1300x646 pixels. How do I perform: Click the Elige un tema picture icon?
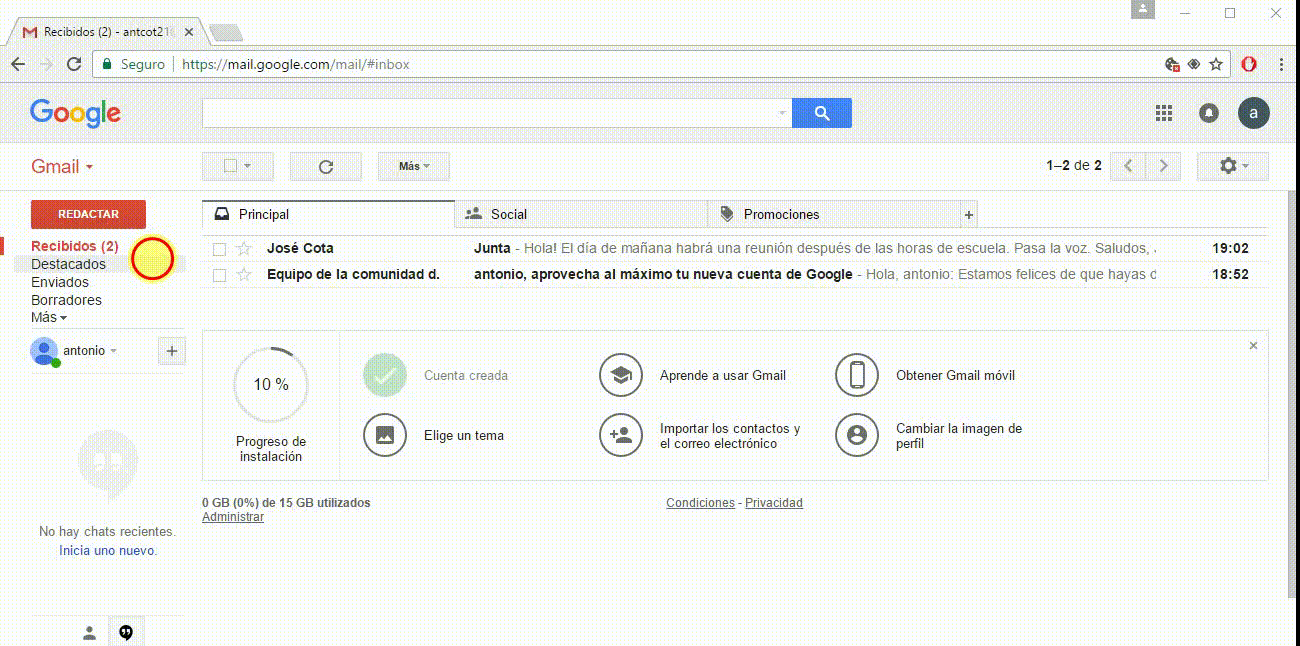click(385, 435)
